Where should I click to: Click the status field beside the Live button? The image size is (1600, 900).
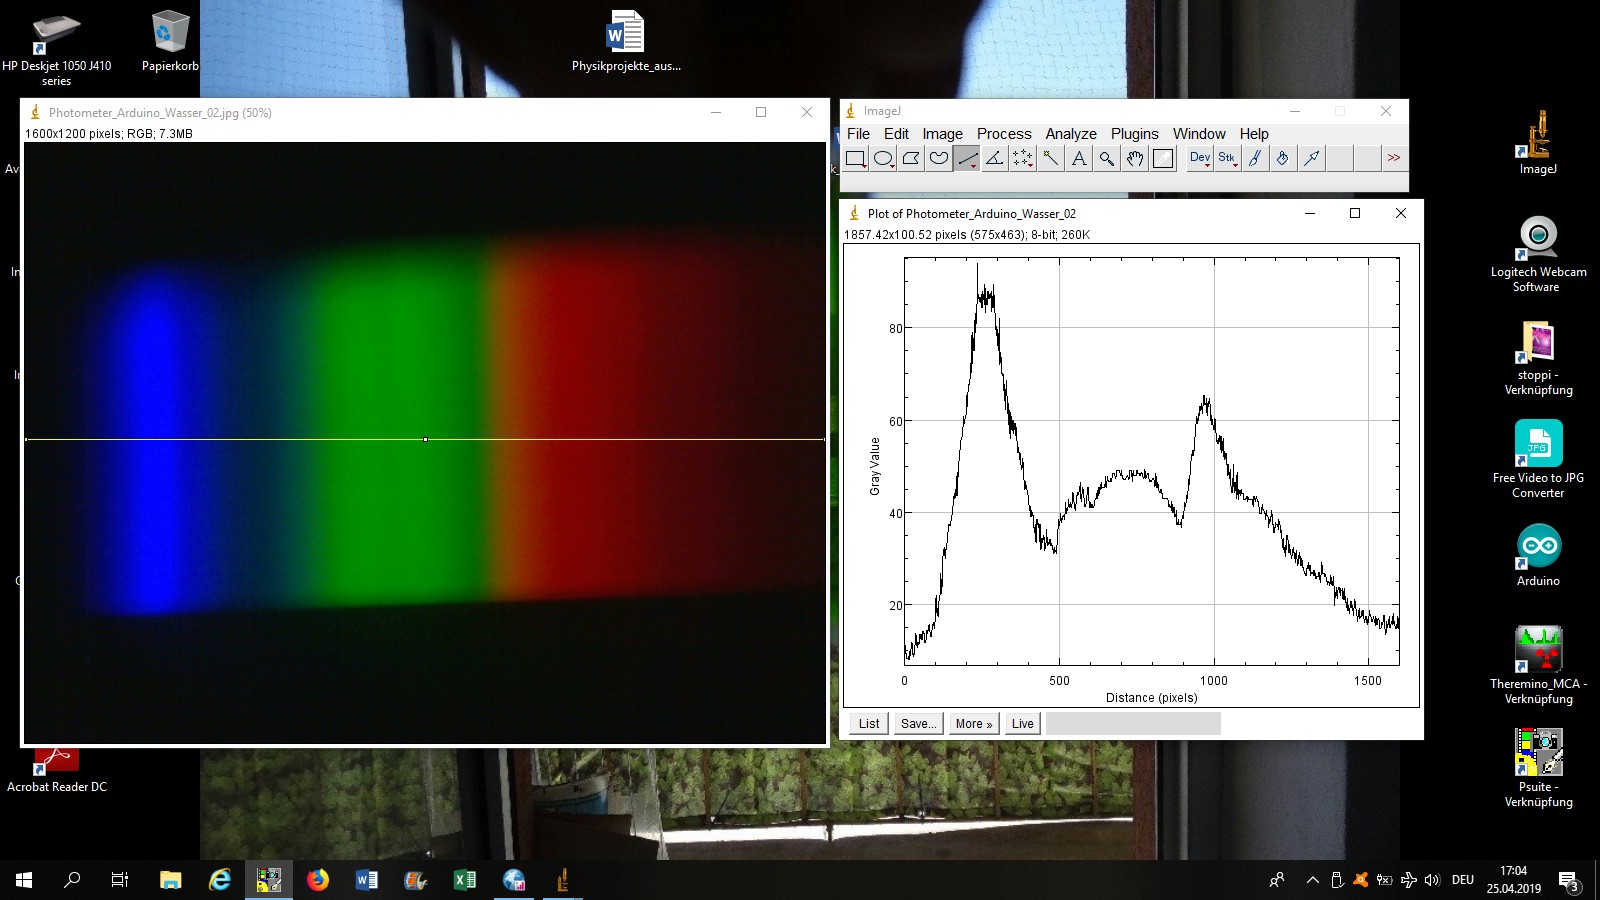(x=1133, y=724)
